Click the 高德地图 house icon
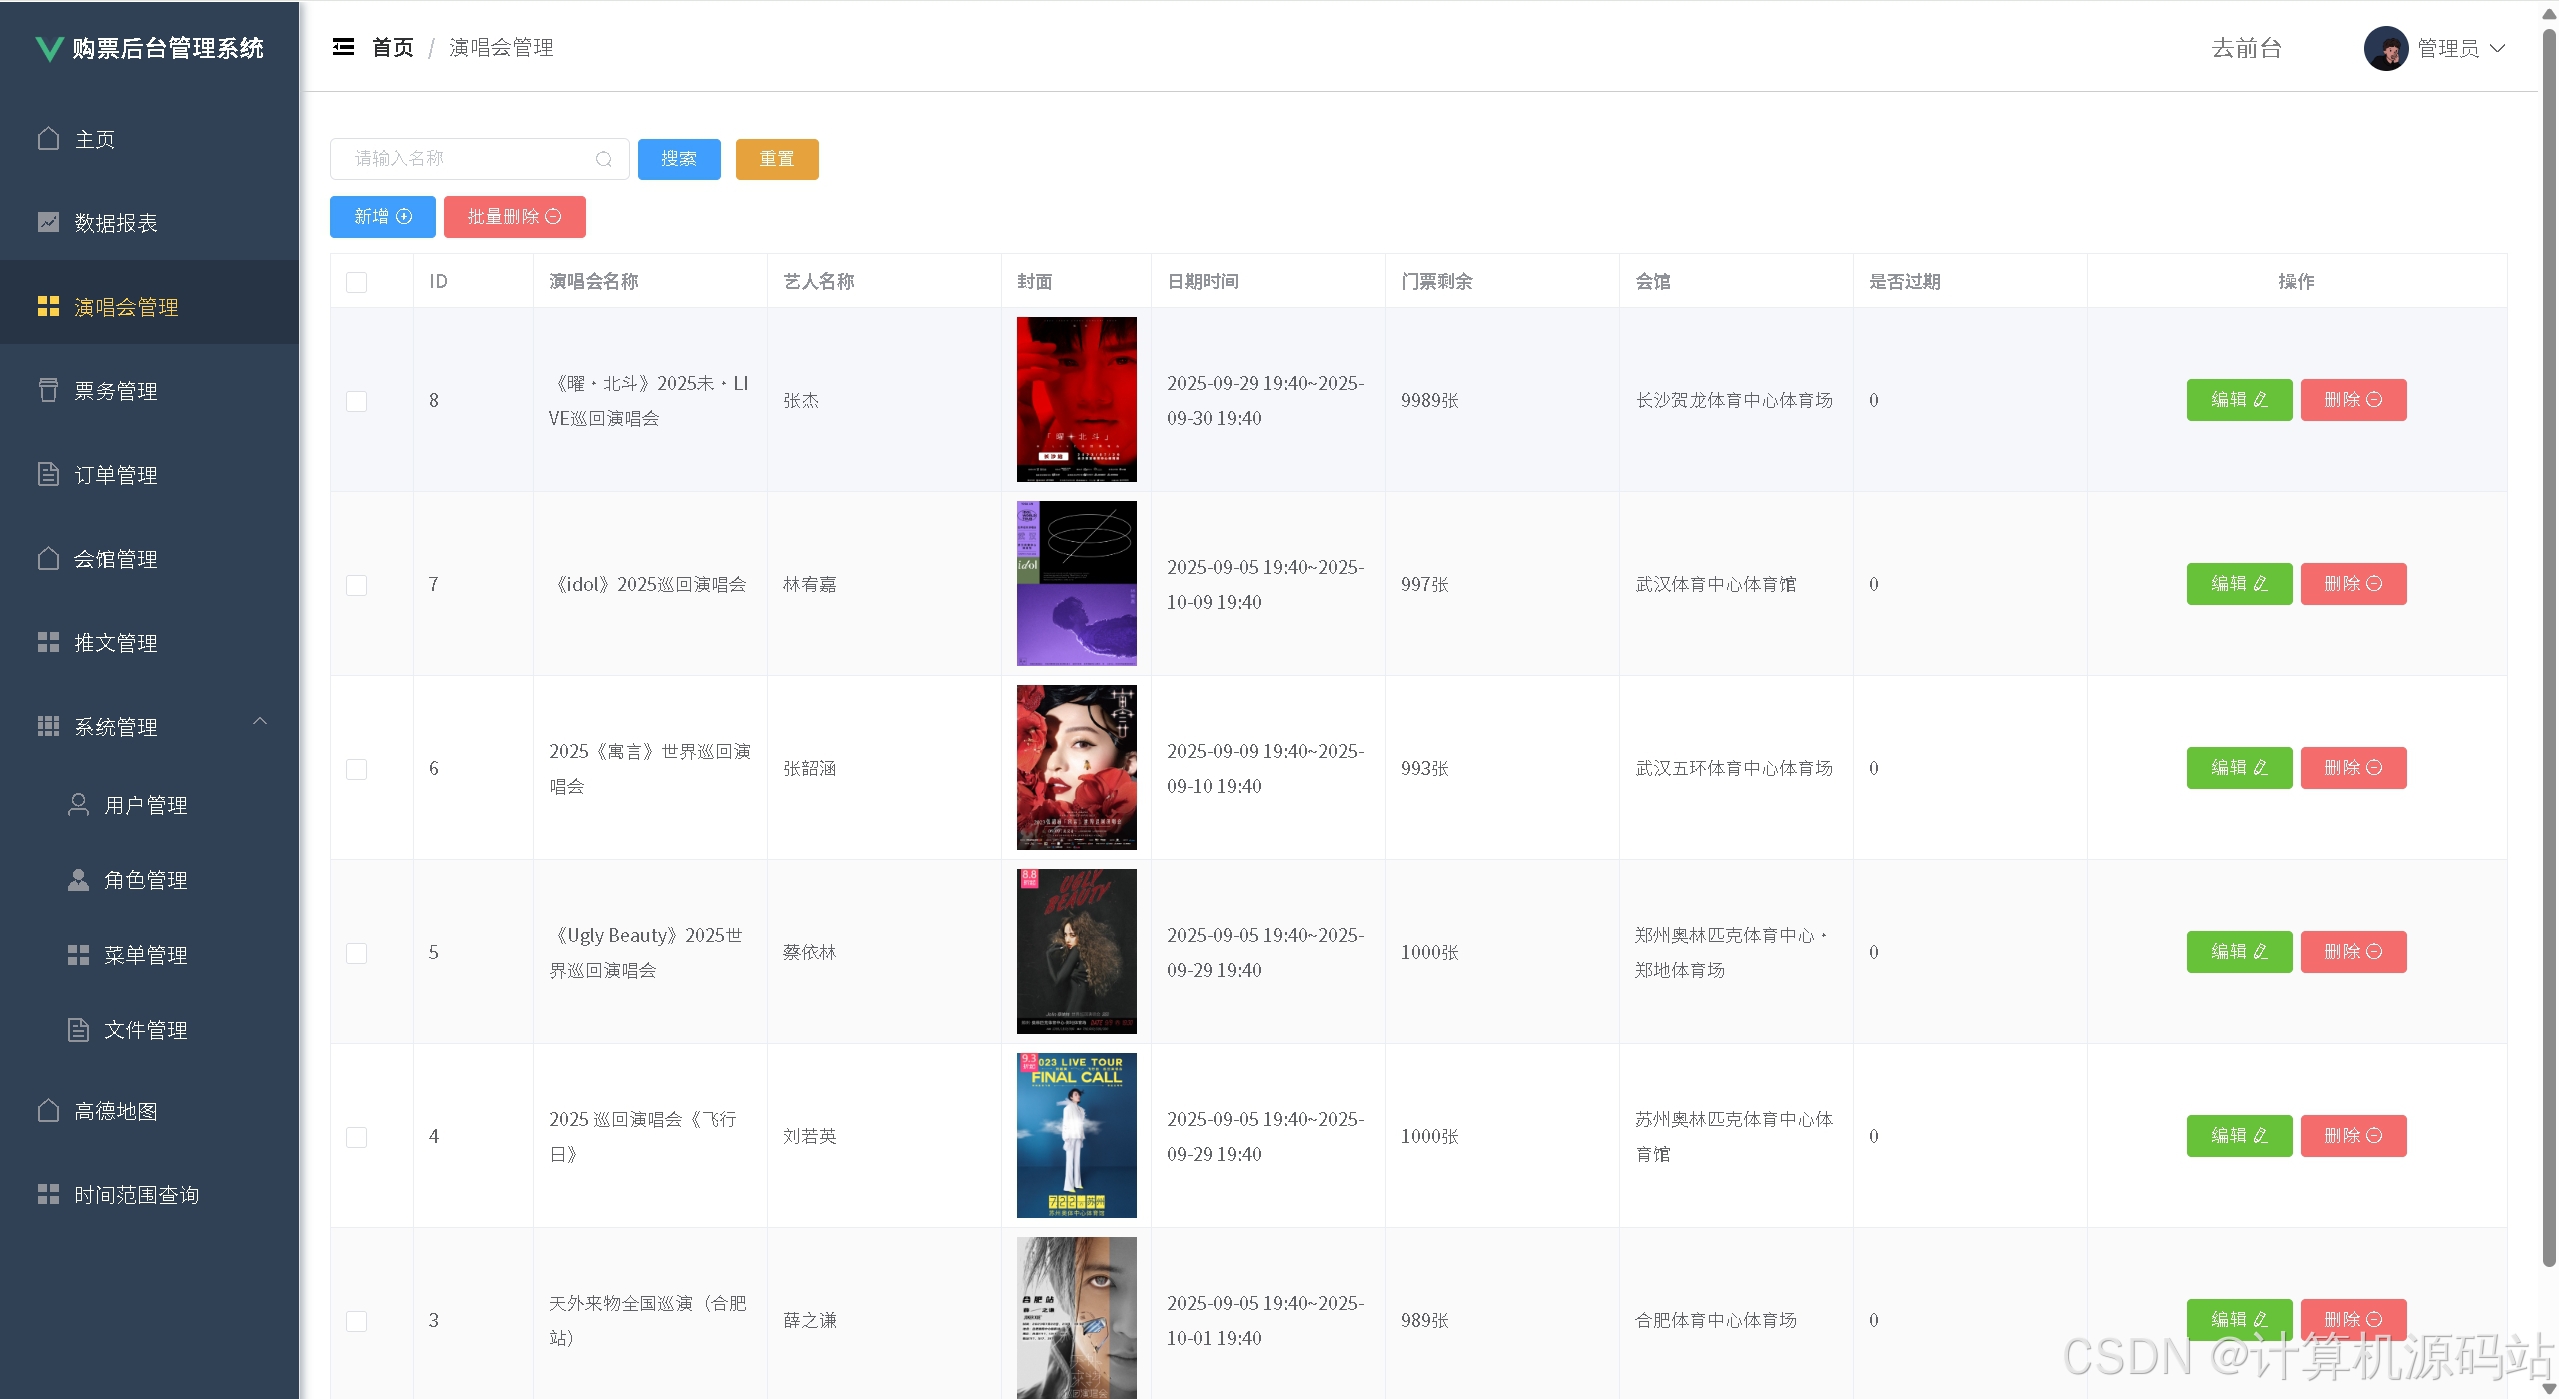Viewport: 2559px width, 1399px height. tap(48, 1110)
